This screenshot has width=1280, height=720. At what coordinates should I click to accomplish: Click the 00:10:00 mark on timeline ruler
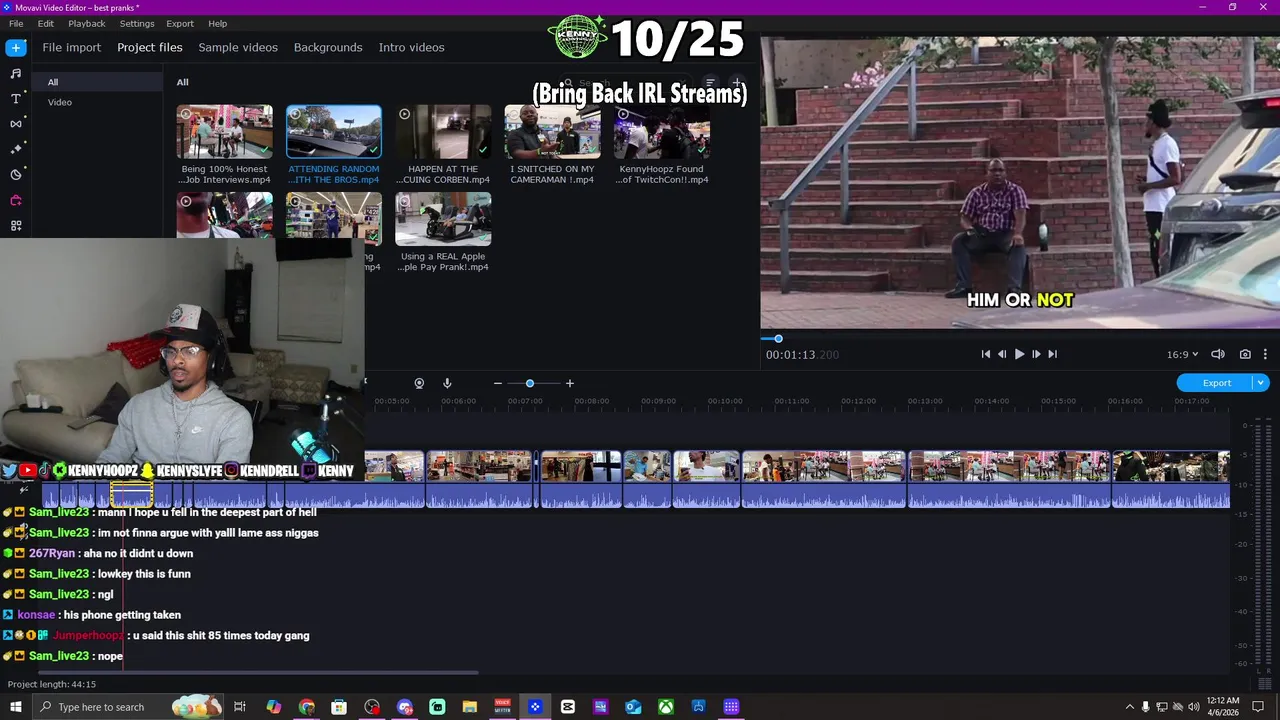pos(725,401)
